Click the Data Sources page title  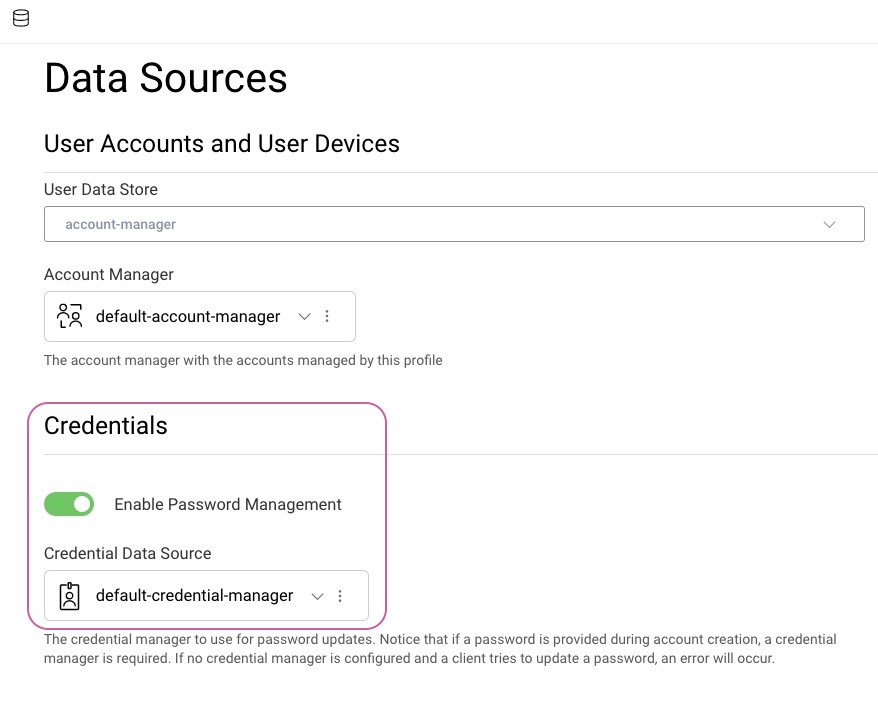[165, 78]
